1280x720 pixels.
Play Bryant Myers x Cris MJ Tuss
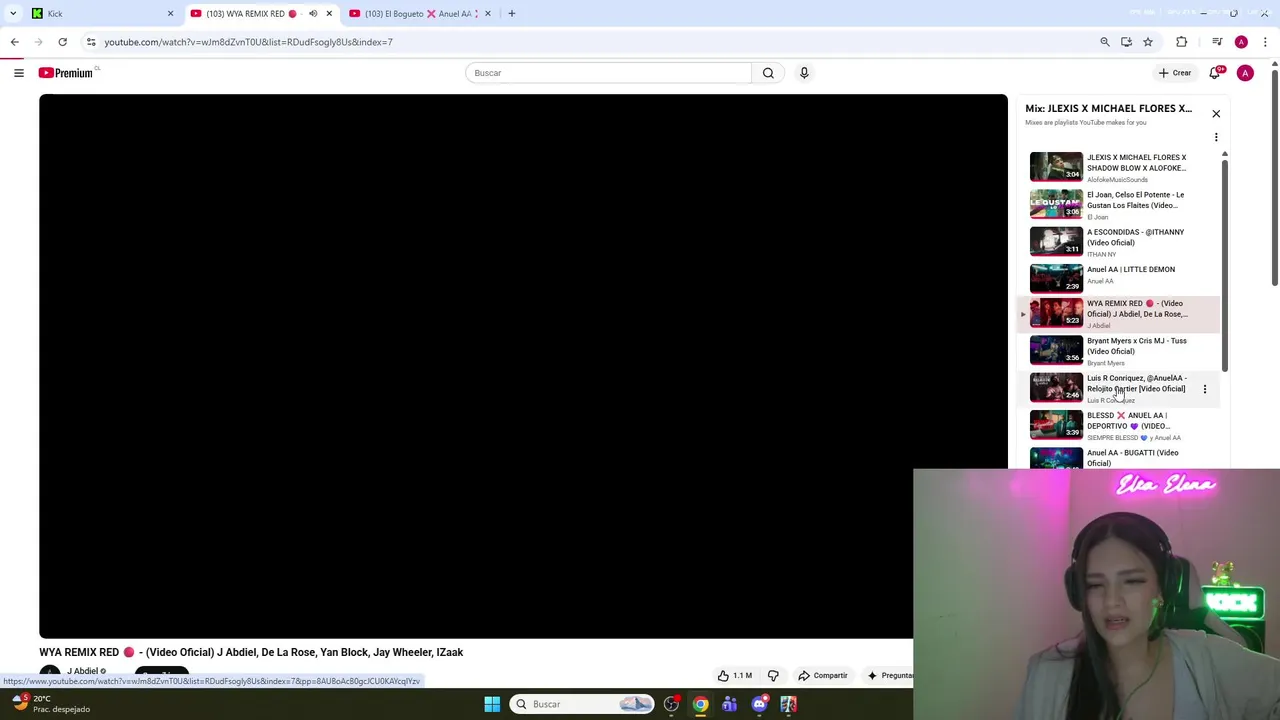1118,351
